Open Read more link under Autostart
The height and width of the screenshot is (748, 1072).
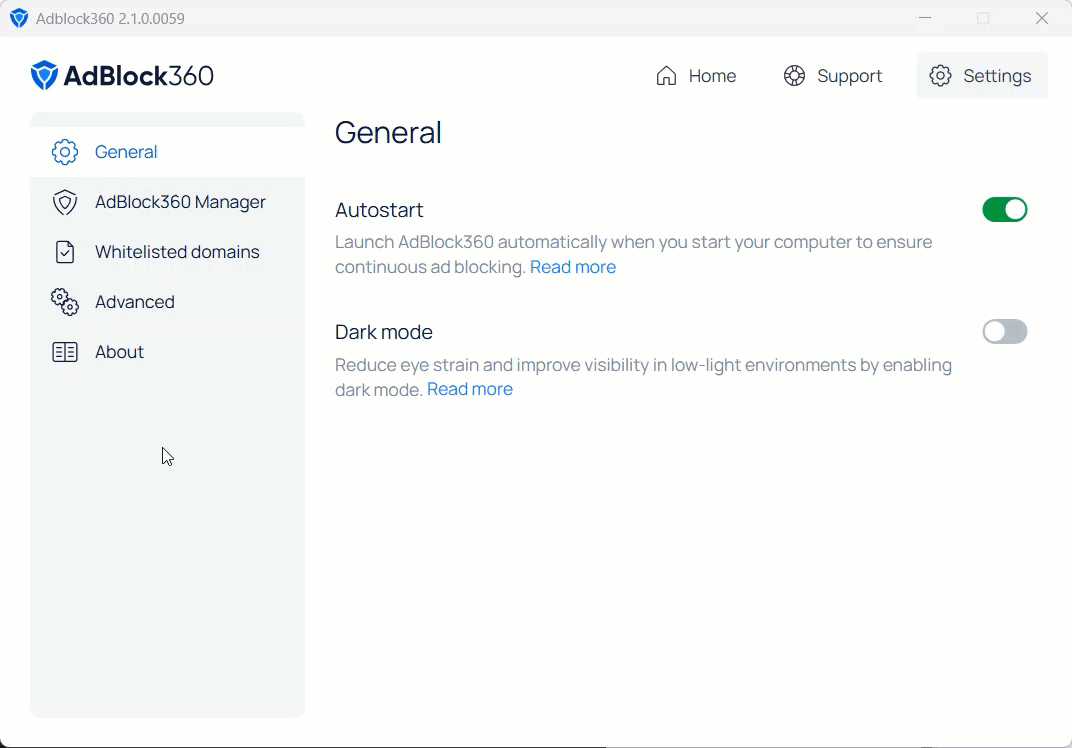click(573, 267)
